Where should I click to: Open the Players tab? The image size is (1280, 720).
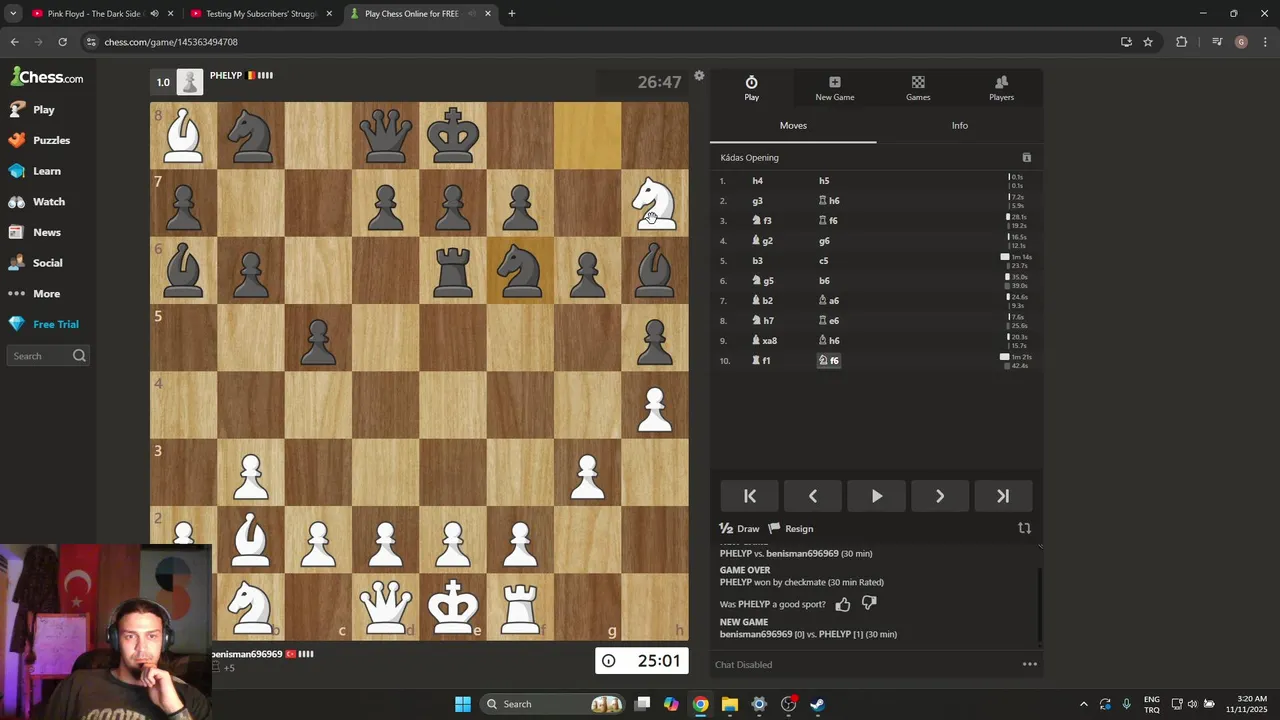tap(1001, 88)
